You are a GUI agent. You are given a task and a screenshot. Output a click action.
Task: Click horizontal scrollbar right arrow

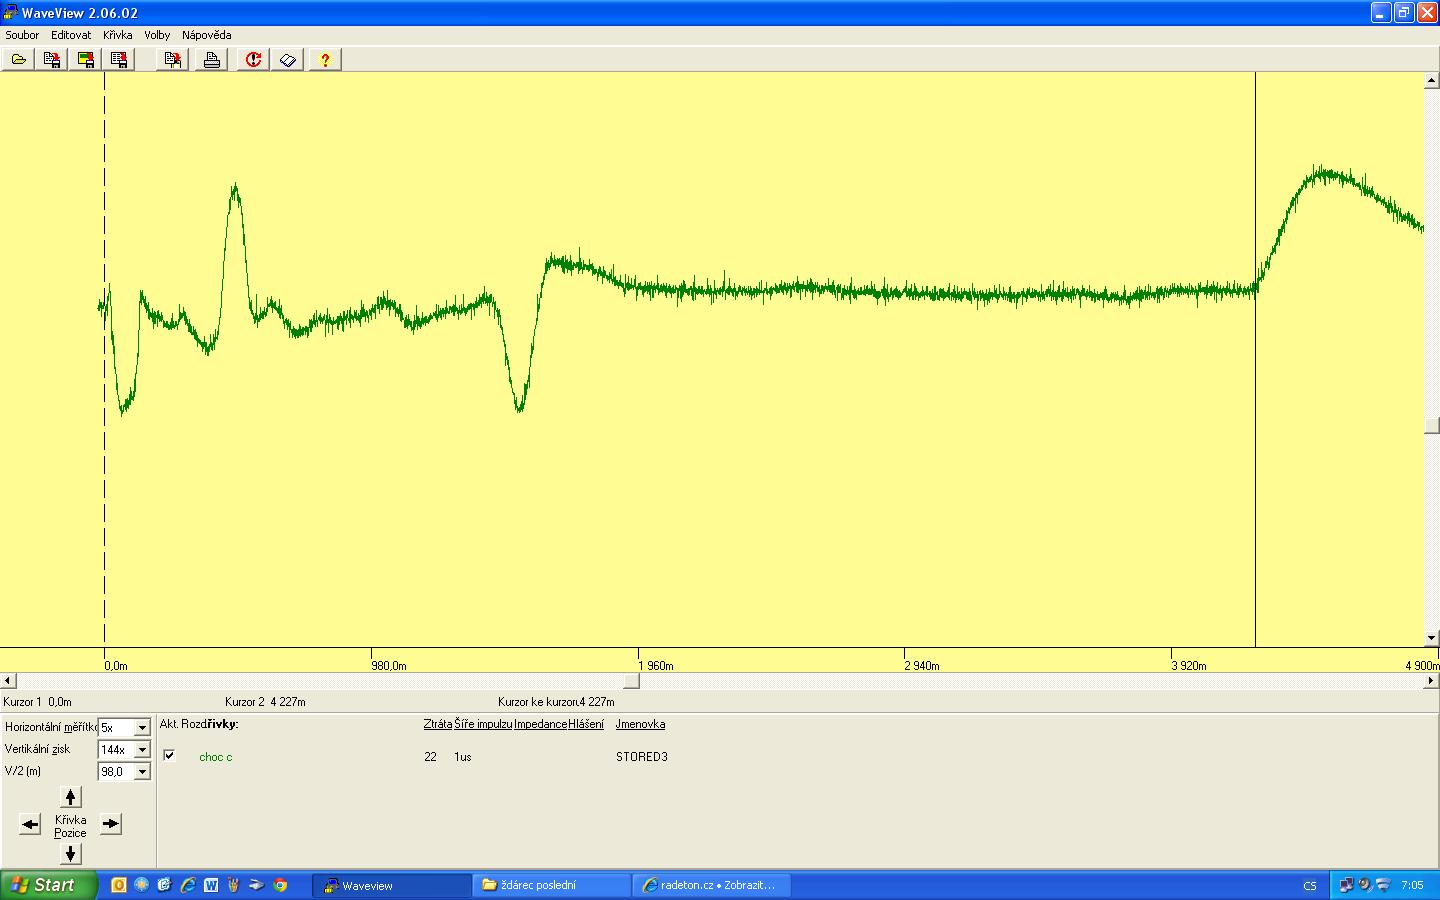(x=1431, y=681)
